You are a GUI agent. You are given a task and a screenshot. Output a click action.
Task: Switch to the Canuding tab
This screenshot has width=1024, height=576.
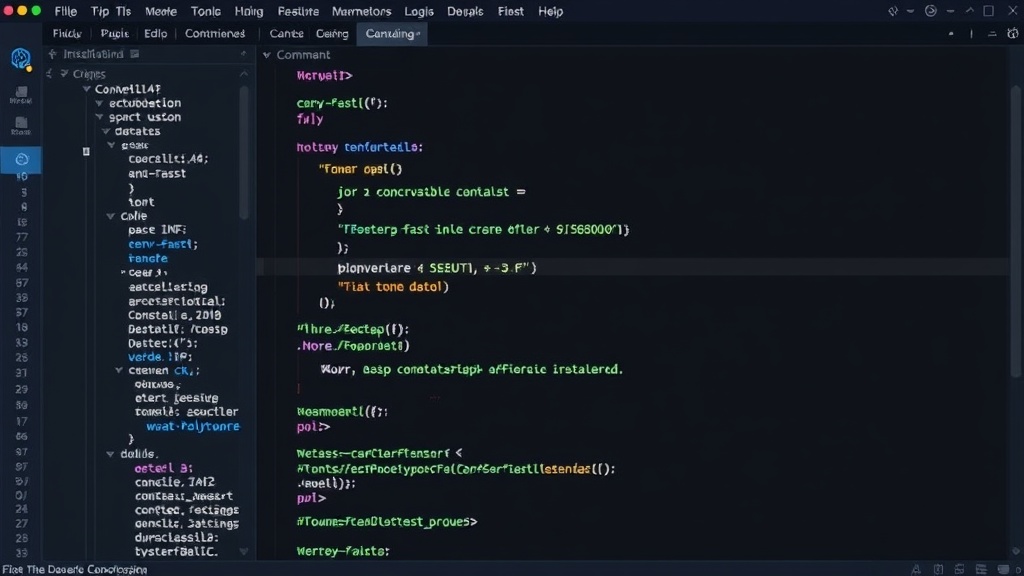pyautogui.click(x=392, y=34)
